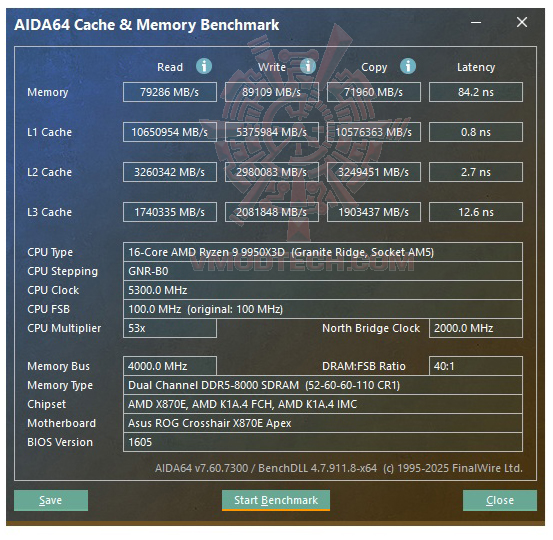
Task: Click L3 Cache write 2081848 MB/s
Action: (x=272, y=212)
